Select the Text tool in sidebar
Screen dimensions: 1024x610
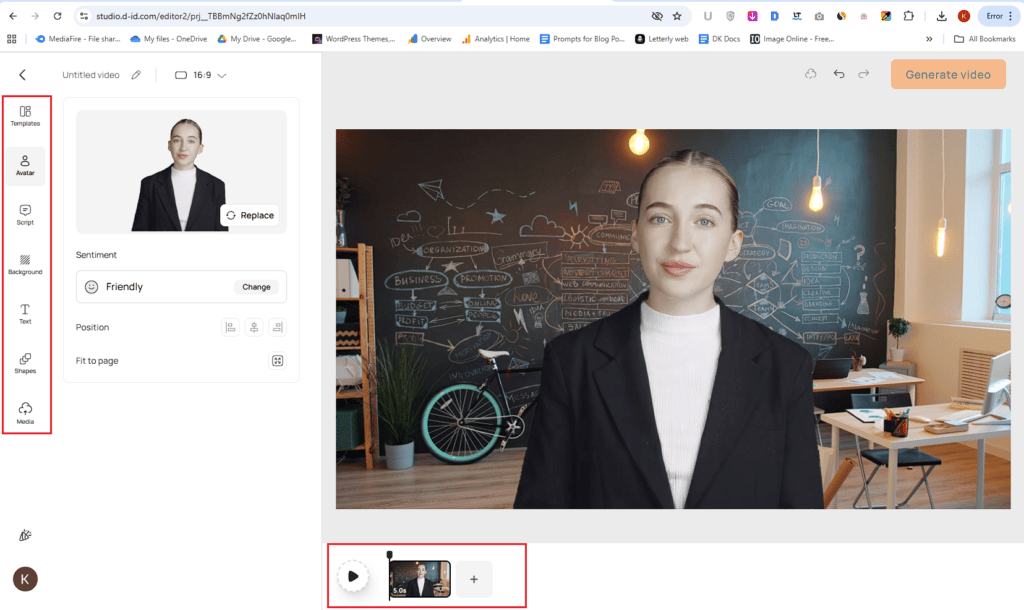pos(25,314)
